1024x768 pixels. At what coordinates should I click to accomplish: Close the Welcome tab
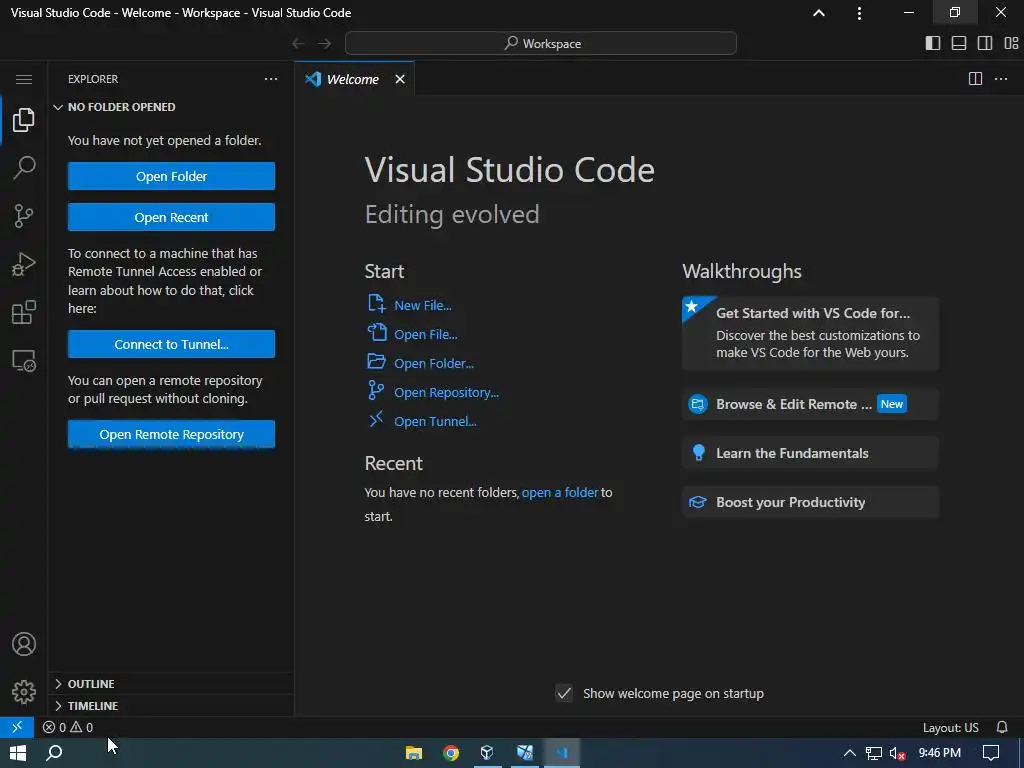tap(400, 79)
